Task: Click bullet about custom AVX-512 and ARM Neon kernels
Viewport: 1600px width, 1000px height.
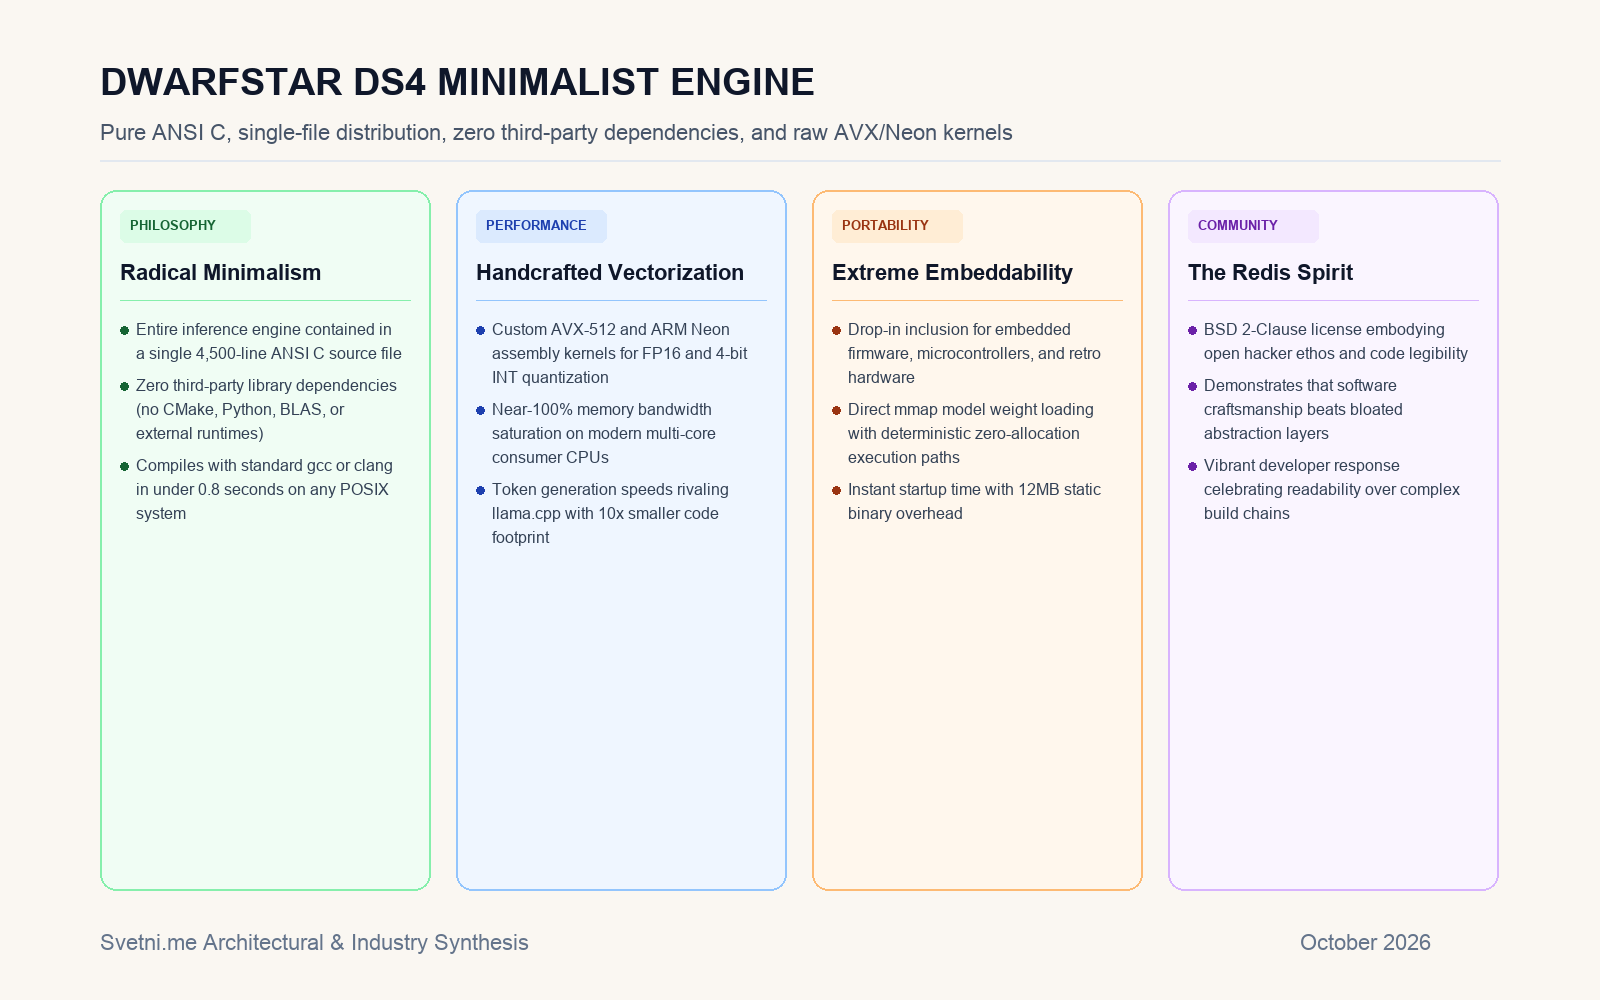Action: (612, 353)
